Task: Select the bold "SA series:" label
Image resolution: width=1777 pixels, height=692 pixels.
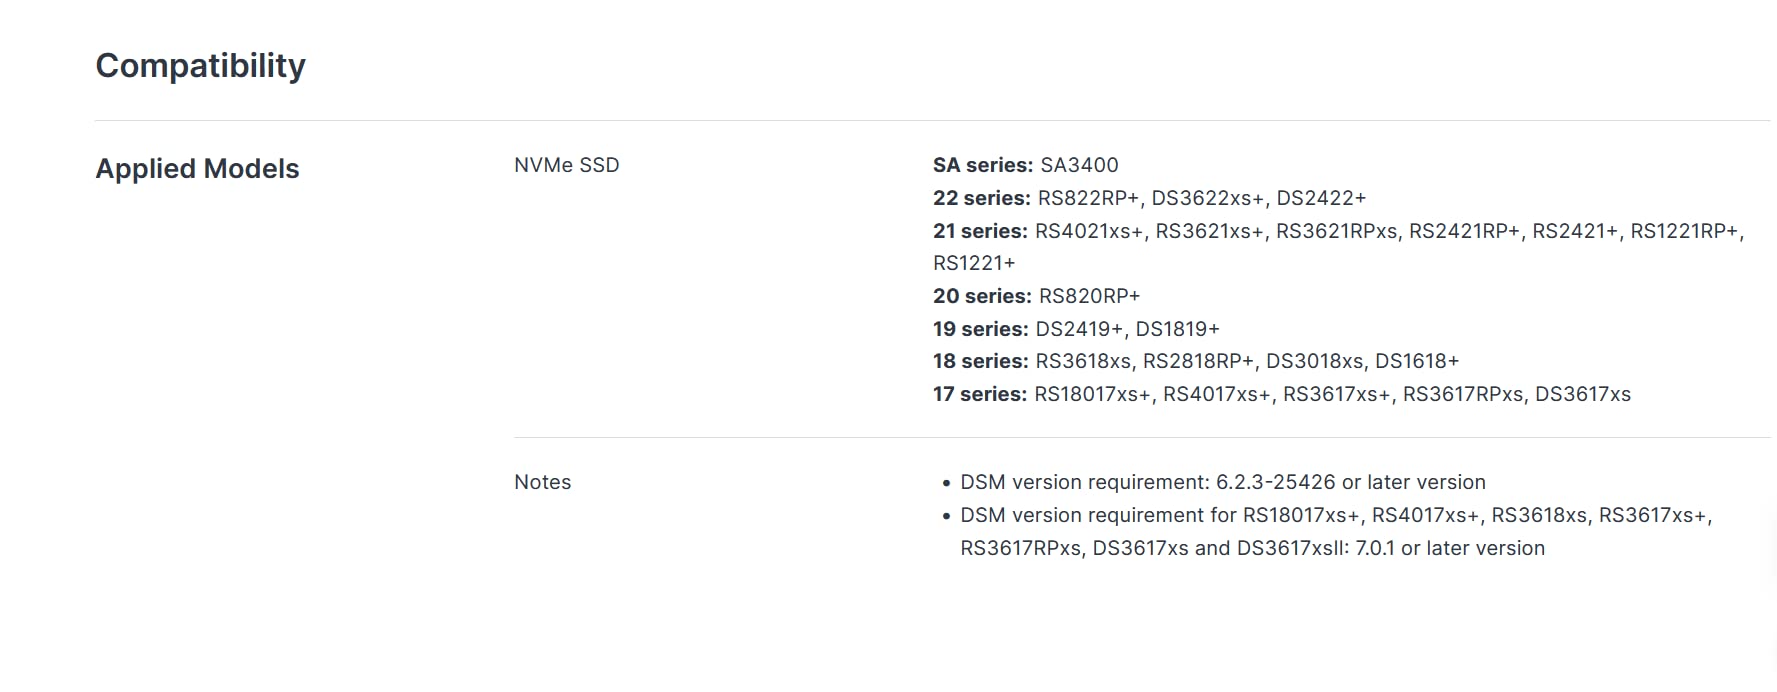Action: pyautogui.click(x=982, y=165)
